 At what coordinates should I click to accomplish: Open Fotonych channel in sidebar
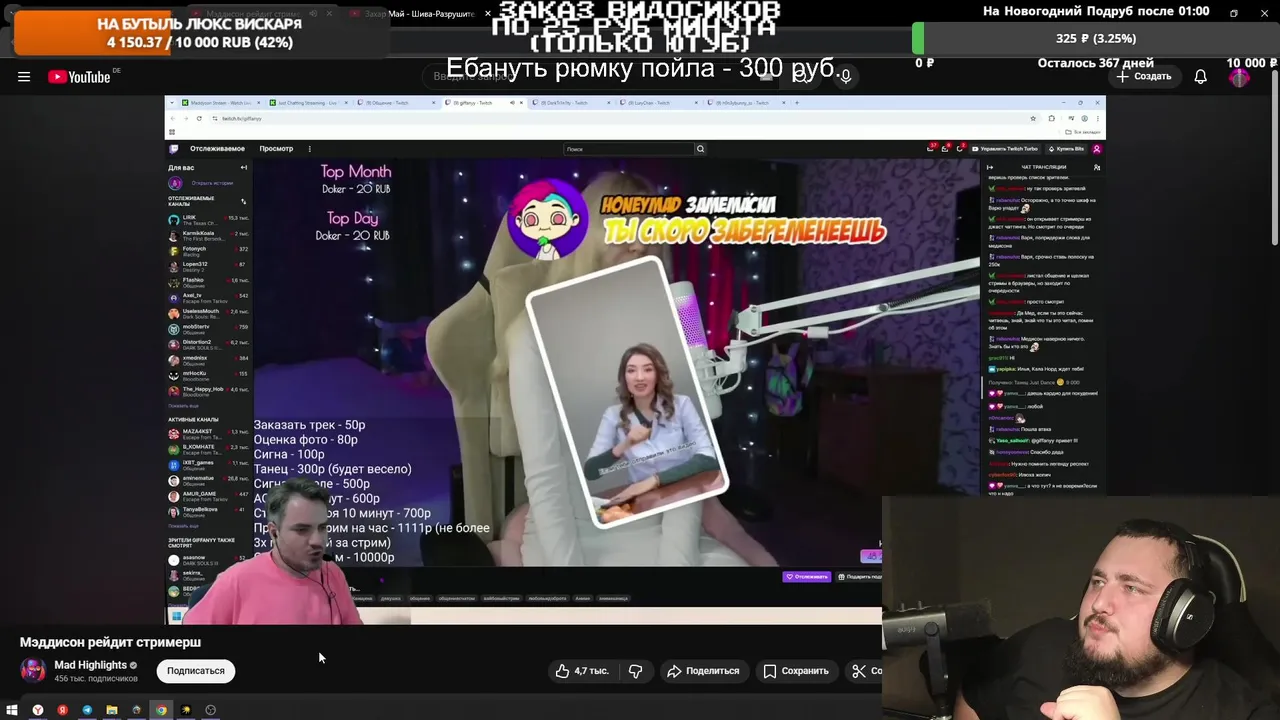pos(208,251)
